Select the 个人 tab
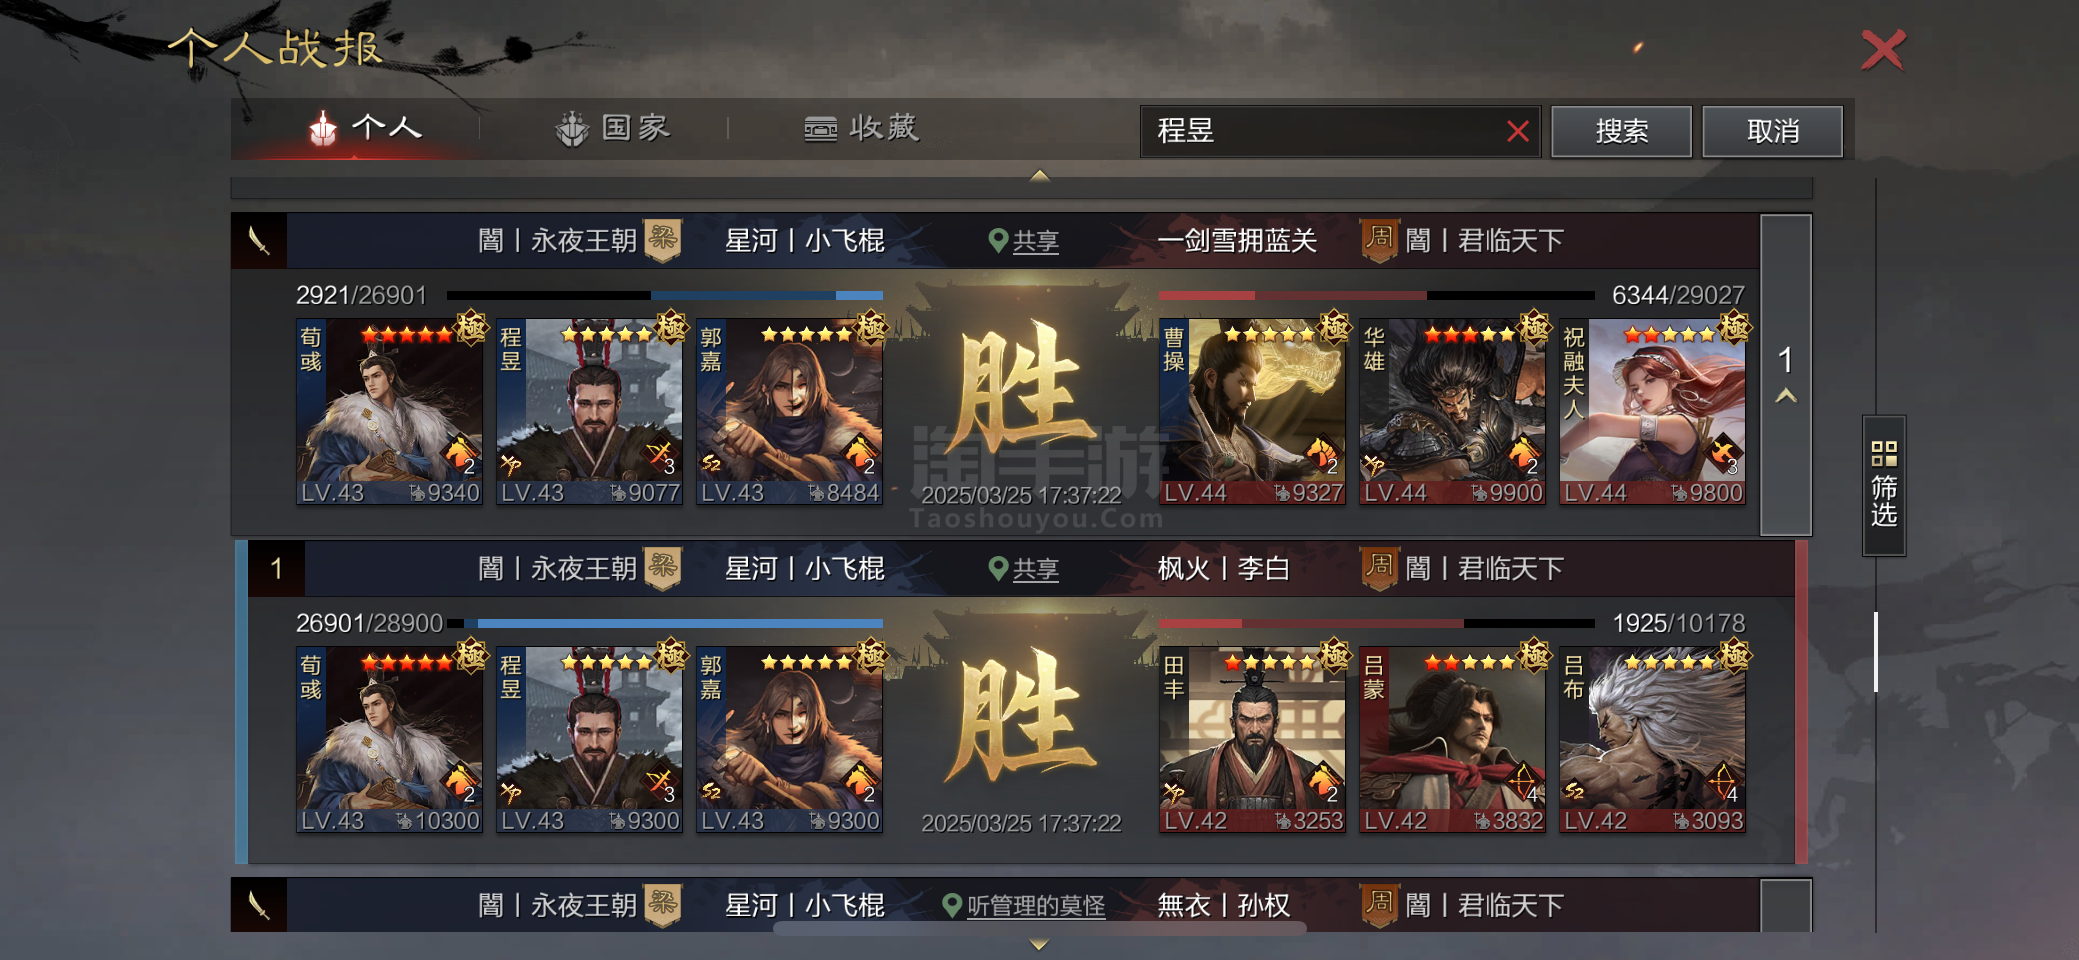 (365, 128)
